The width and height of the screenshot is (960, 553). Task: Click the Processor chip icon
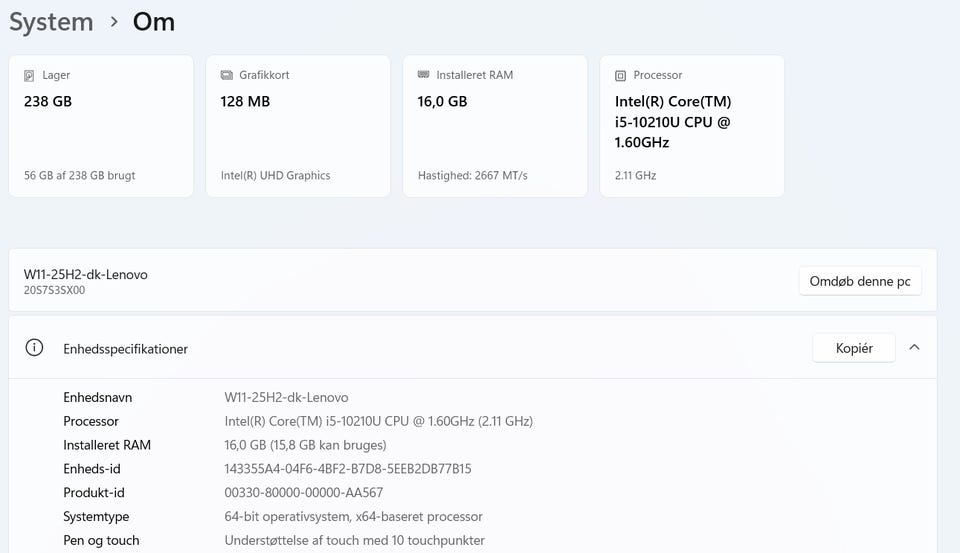(x=620, y=75)
